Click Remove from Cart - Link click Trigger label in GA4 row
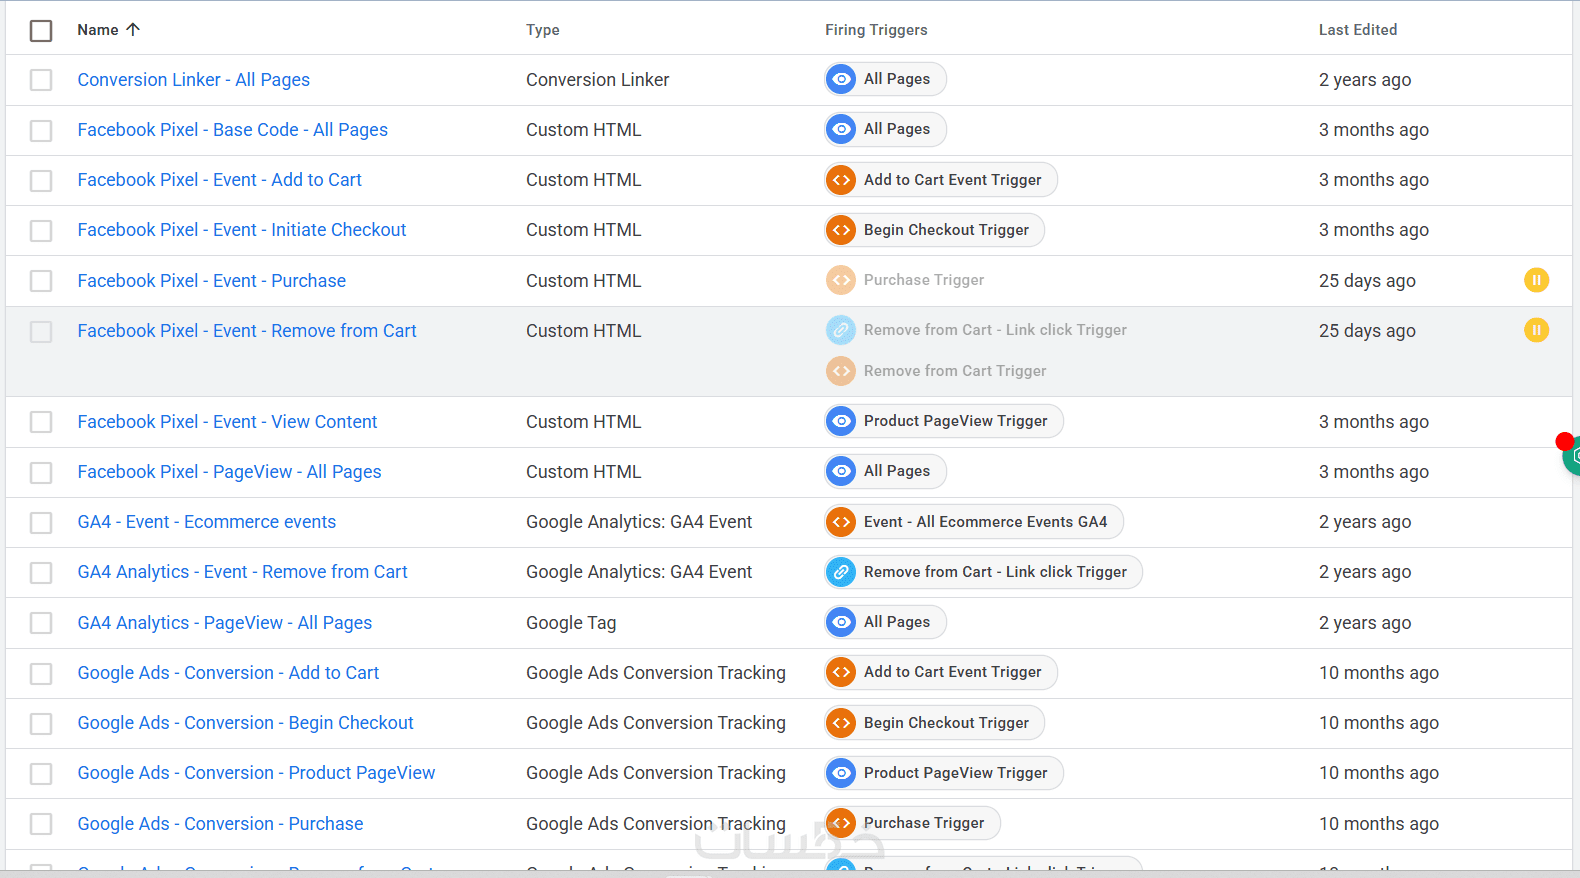1580x878 pixels. click(995, 572)
